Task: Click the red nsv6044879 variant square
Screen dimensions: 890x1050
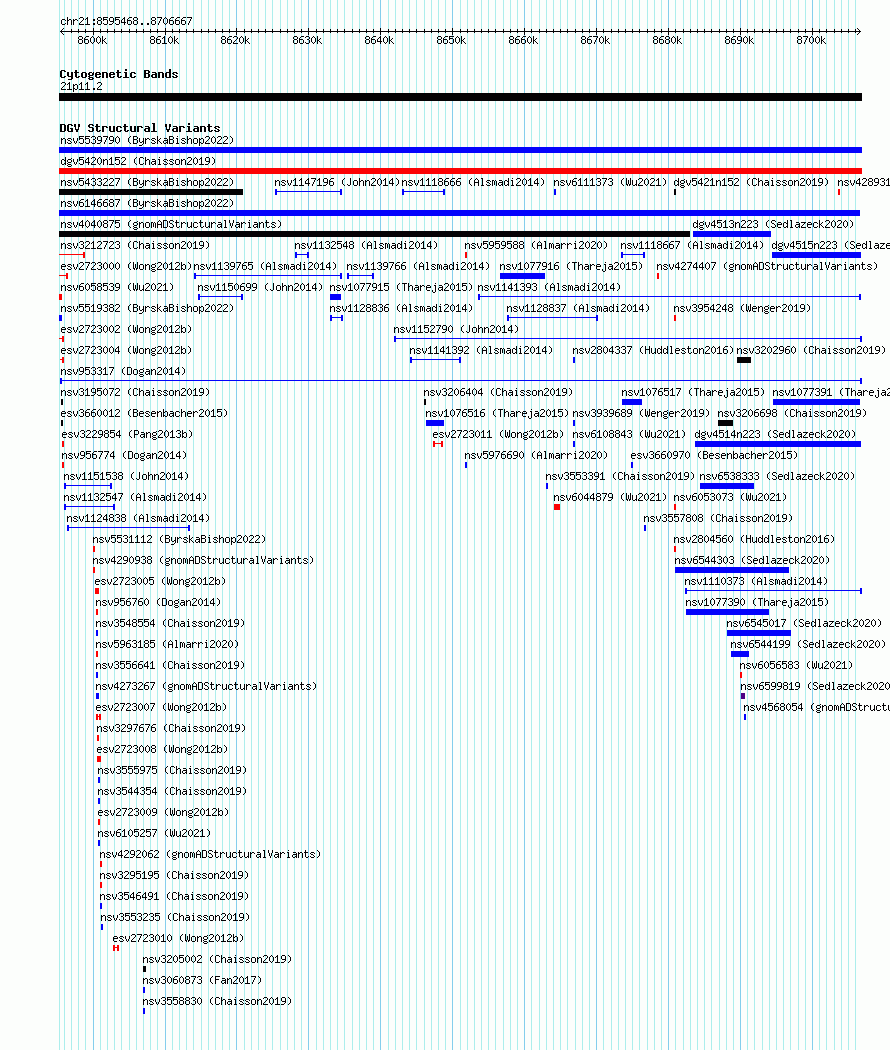Action: 557,507
